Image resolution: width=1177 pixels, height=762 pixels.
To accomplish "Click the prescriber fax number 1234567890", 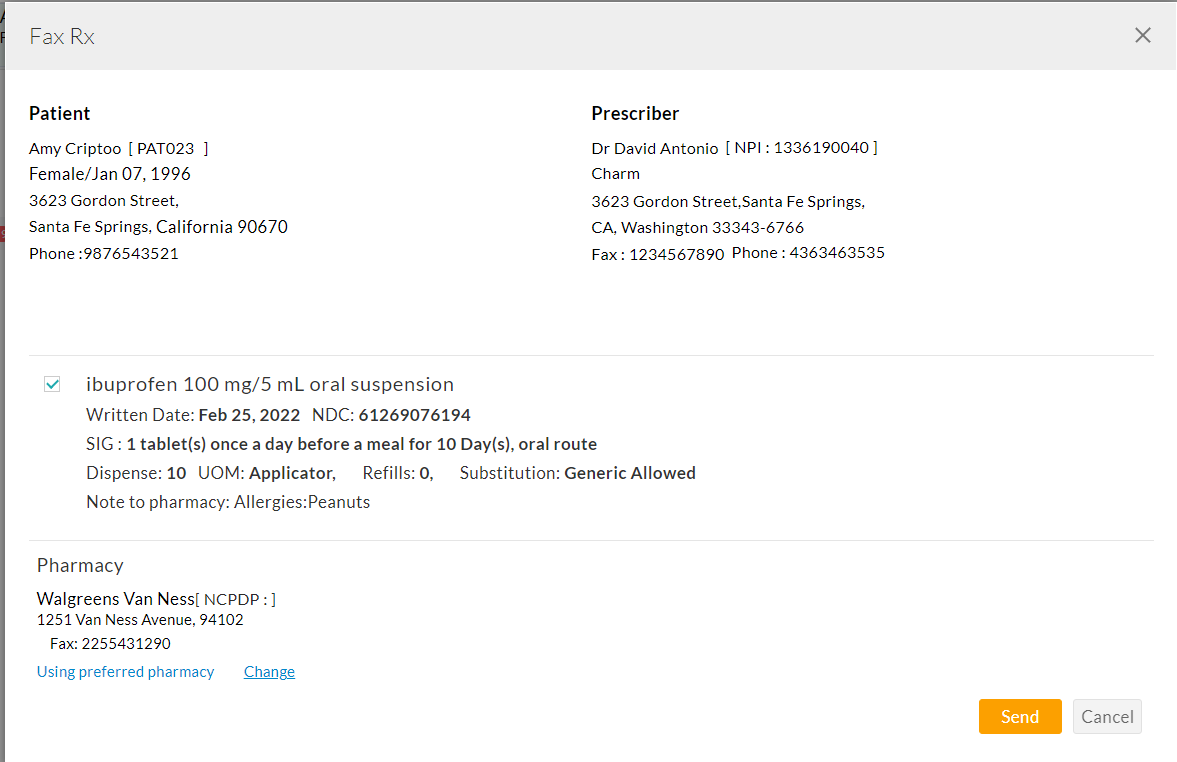I will tap(676, 255).
